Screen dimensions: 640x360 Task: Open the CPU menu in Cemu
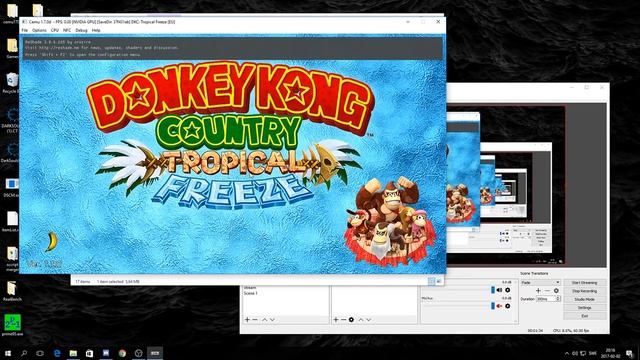point(55,30)
